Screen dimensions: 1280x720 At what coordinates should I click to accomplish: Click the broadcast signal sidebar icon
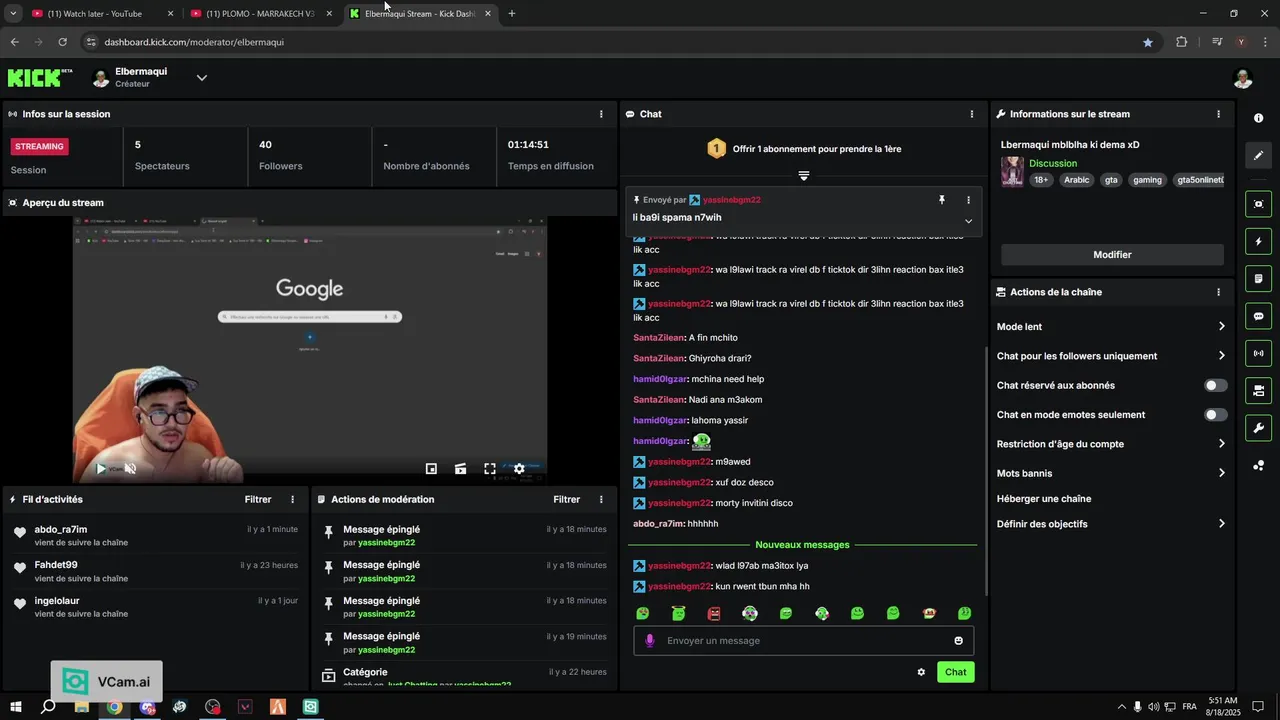pos(1258,353)
